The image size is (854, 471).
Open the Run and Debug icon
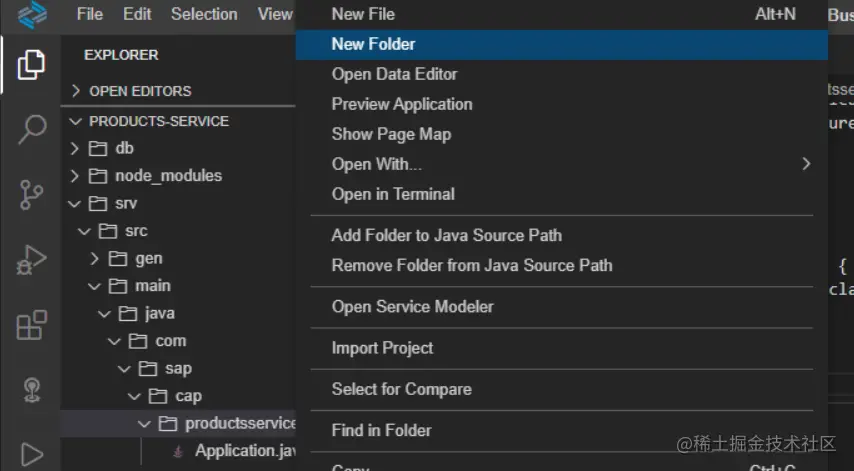pos(31,259)
